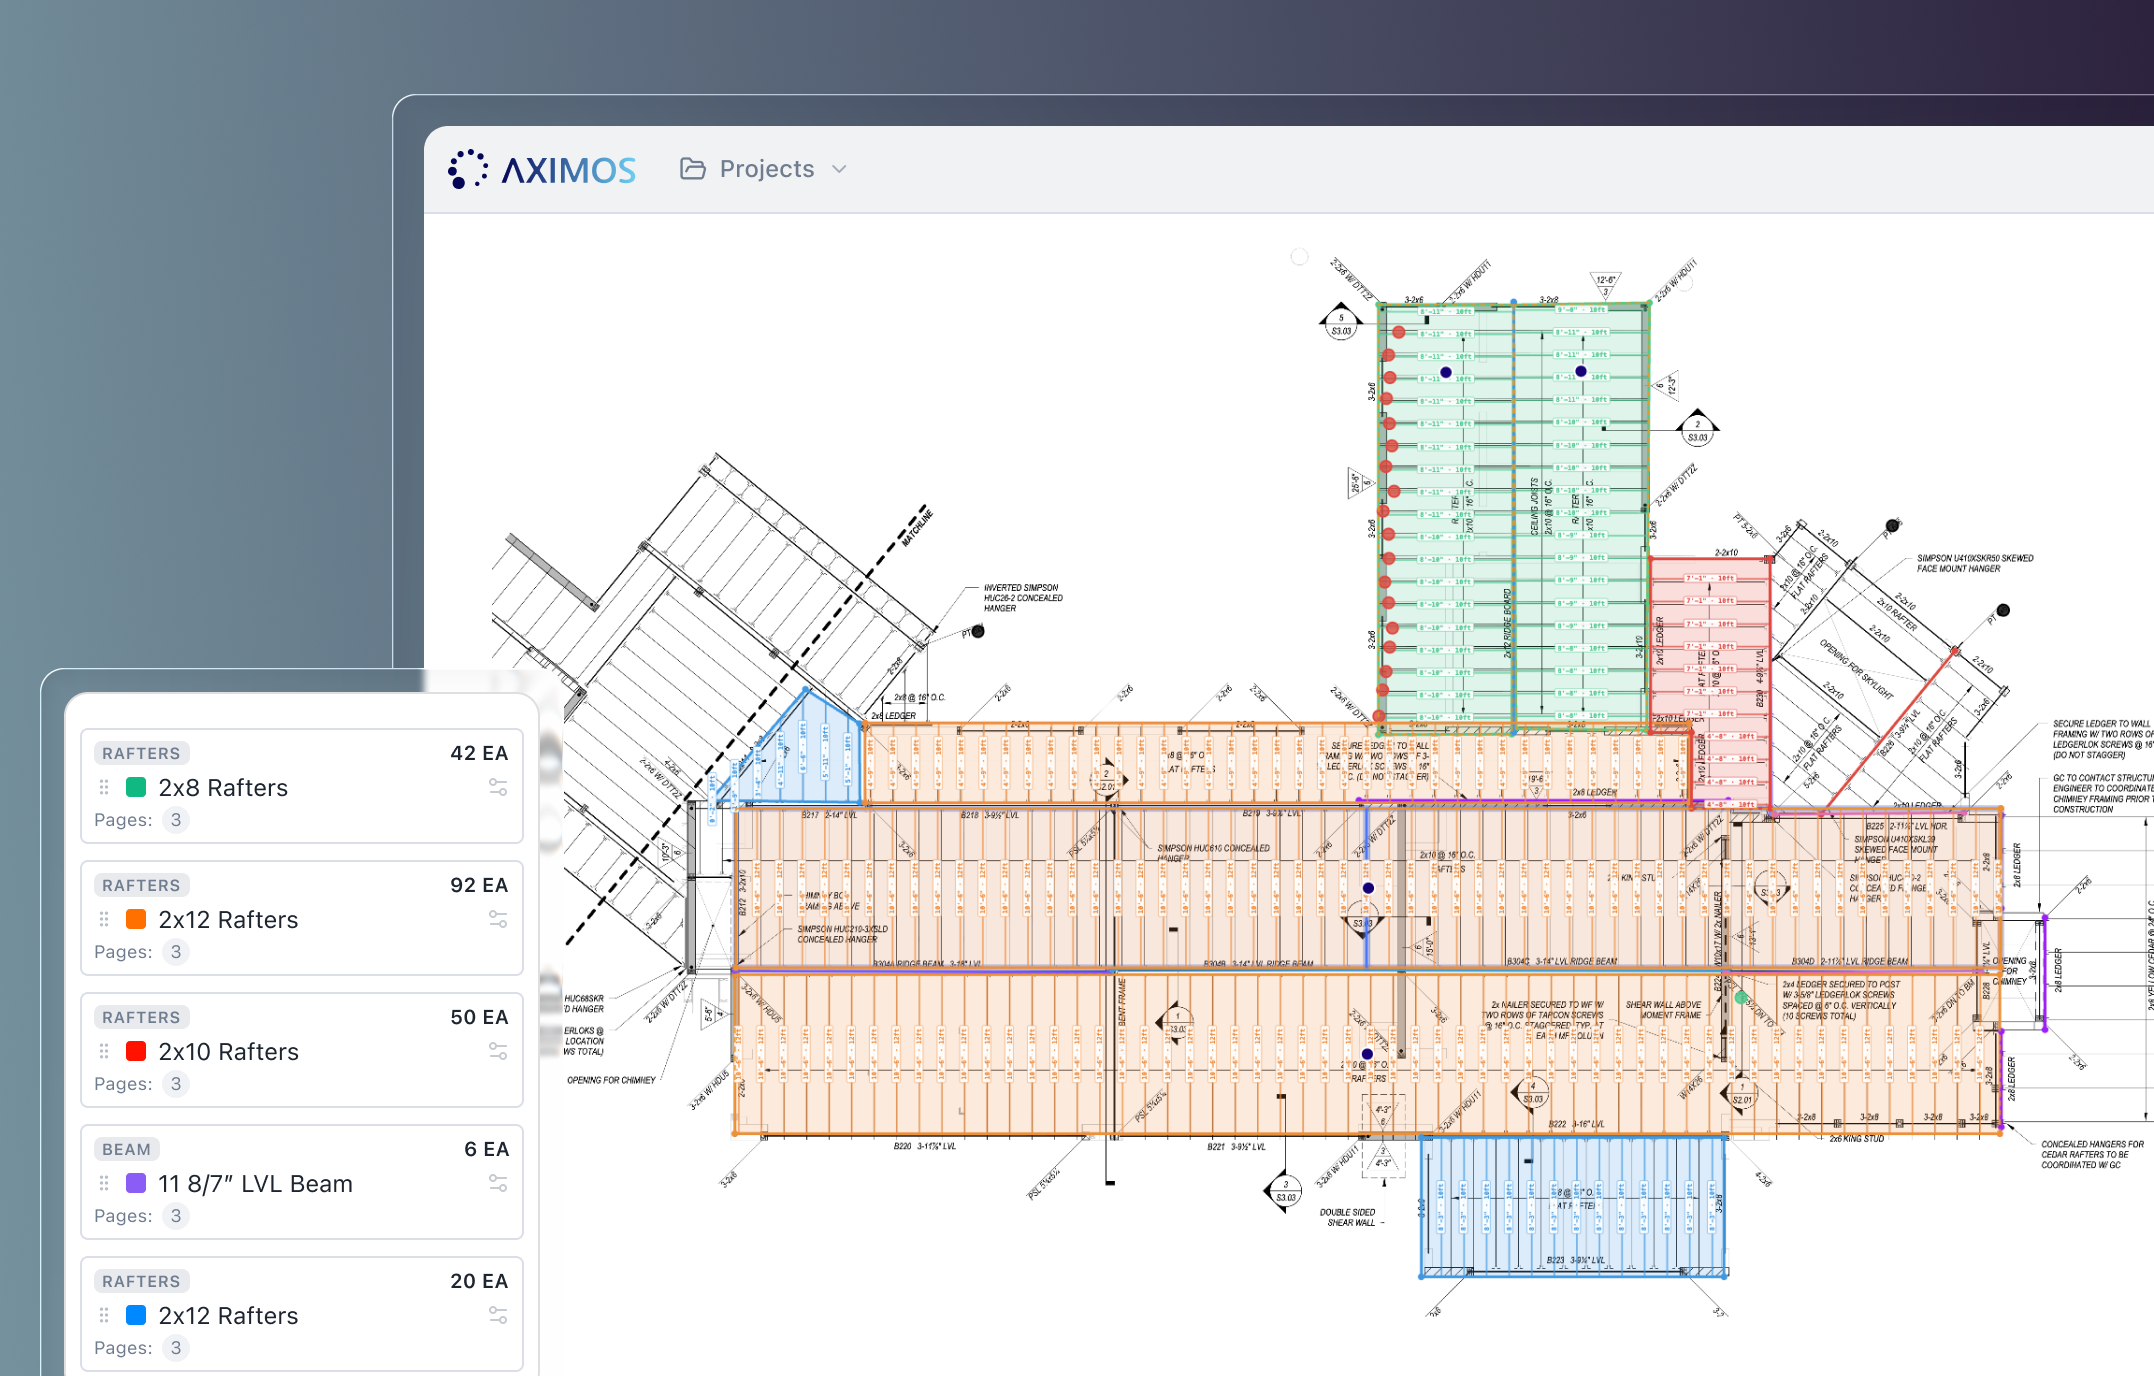The height and width of the screenshot is (1376, 2154).
Task: Click the 92 EA count
Action: tap(479, 885)
